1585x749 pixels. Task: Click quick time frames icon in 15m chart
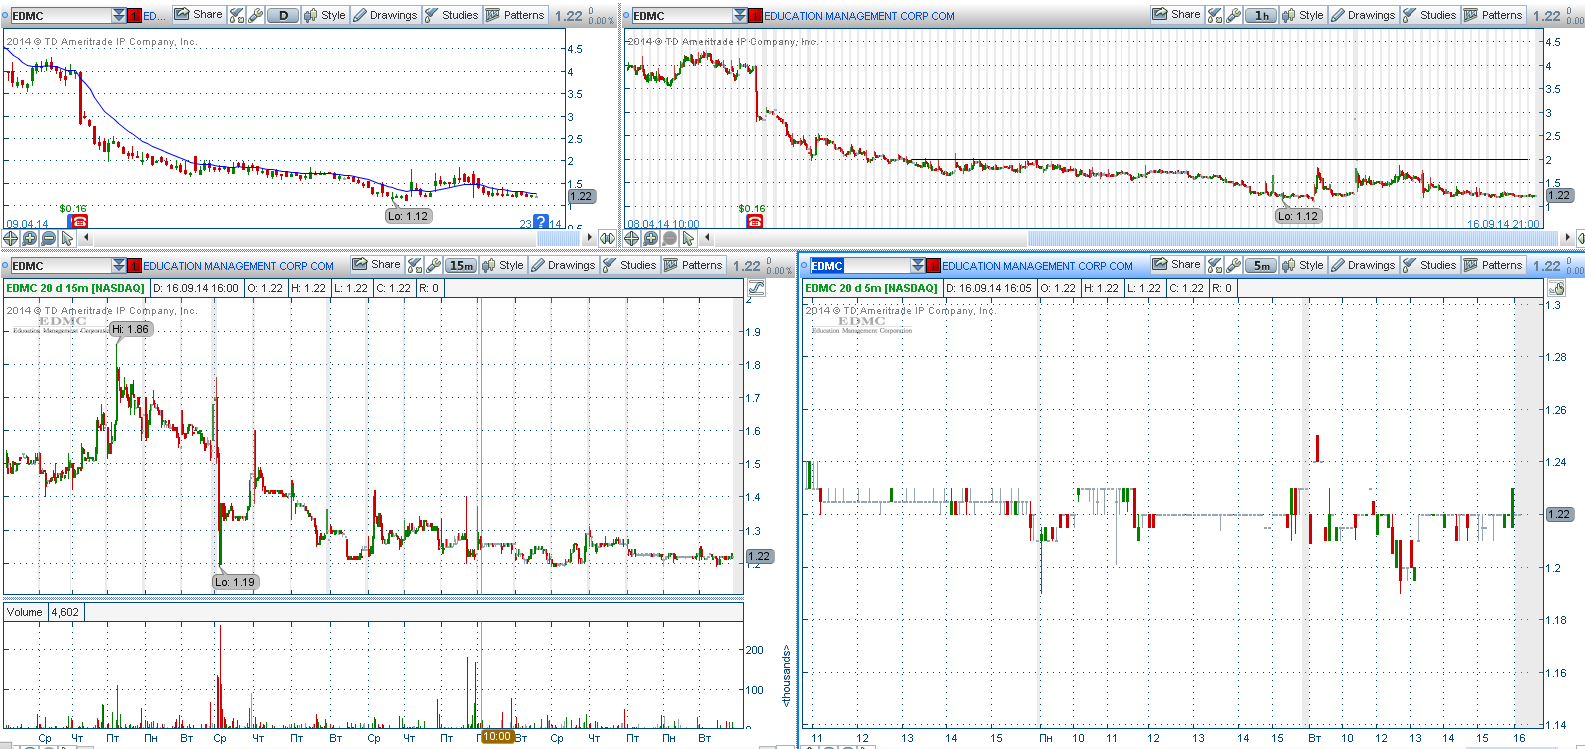coord(415,265)
